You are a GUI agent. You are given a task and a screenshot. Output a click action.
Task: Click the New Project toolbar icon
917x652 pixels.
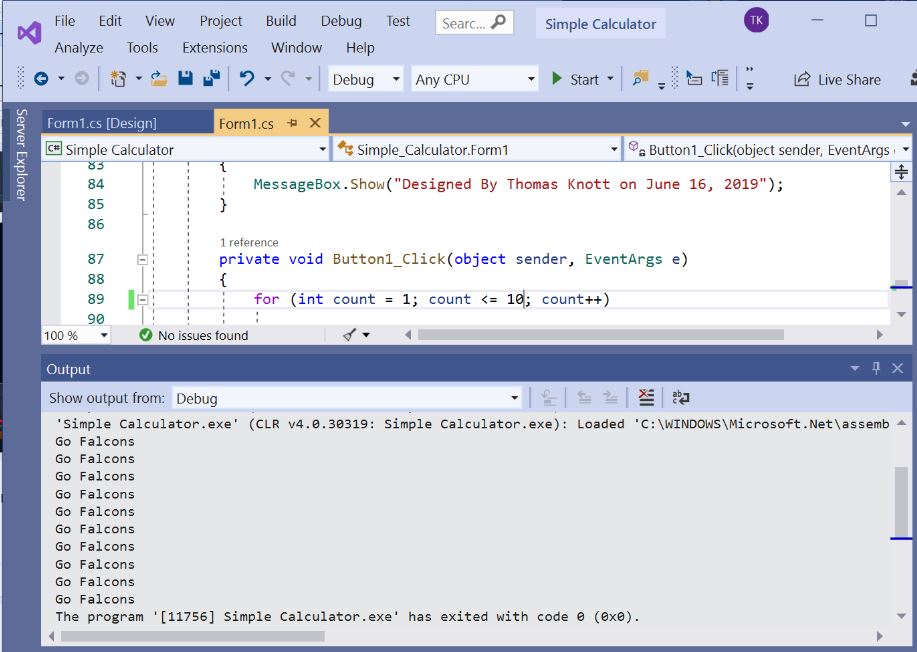[x=119, y=79]
